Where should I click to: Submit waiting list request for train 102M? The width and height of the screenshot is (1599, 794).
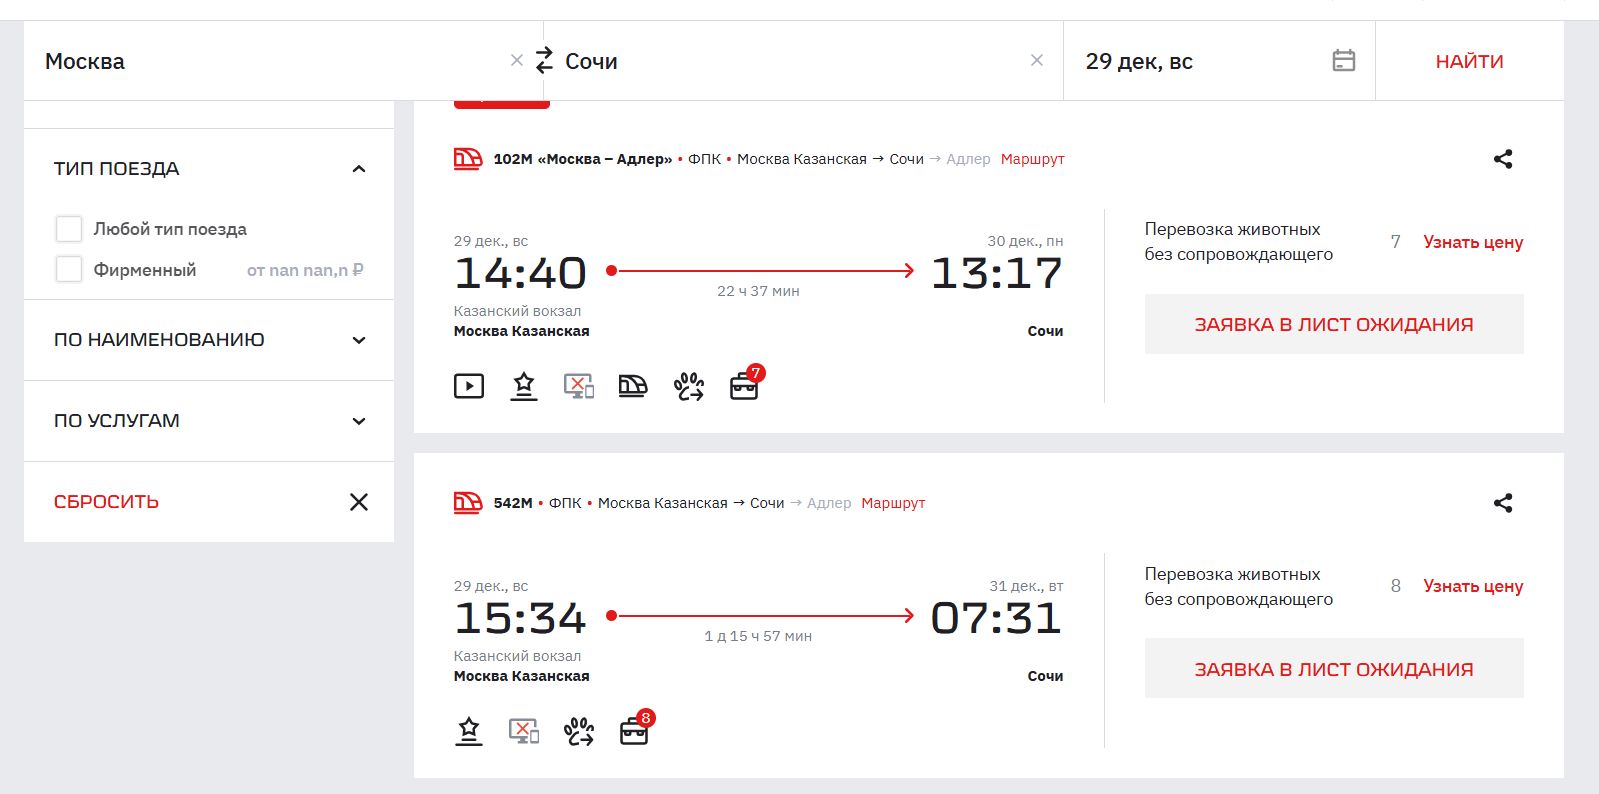click(x=1333, y=324)
